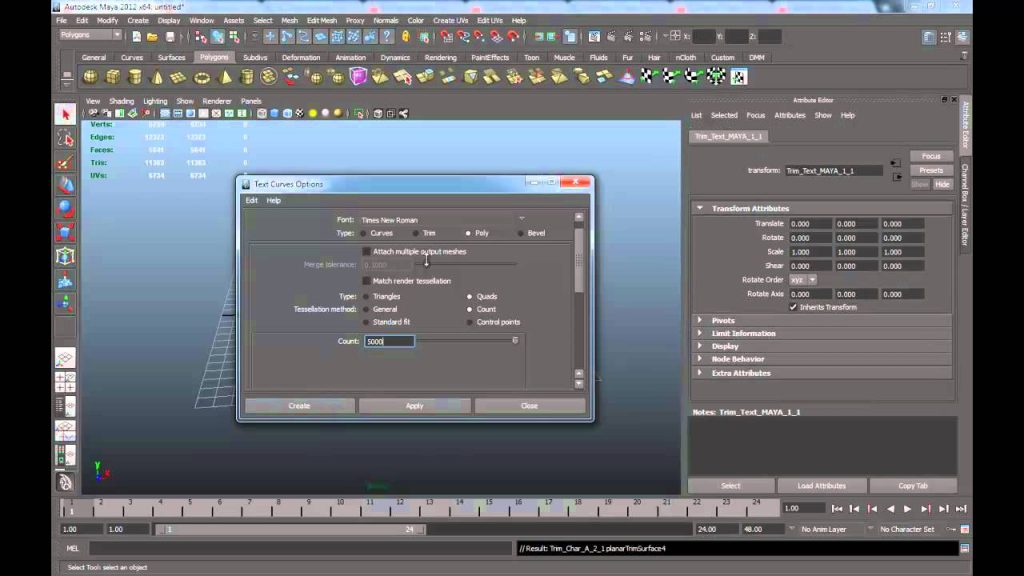Click the Presets button

[931, 170]
